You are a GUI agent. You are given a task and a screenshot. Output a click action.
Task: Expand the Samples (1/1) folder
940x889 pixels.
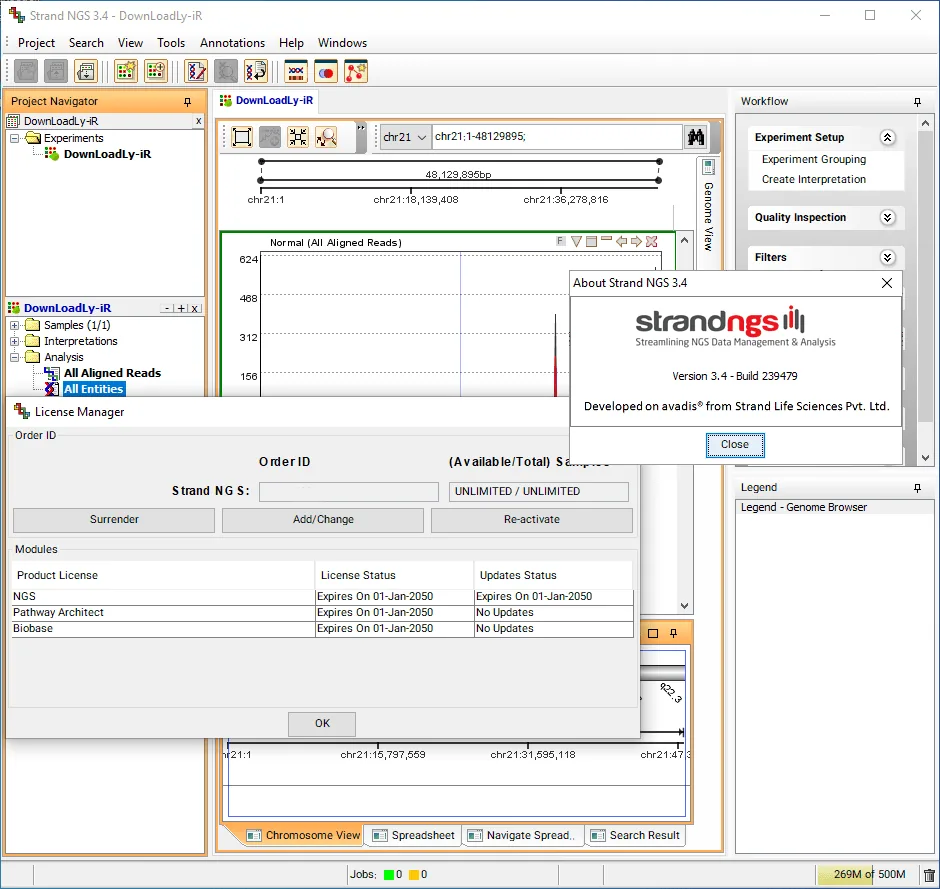(14, 326)
